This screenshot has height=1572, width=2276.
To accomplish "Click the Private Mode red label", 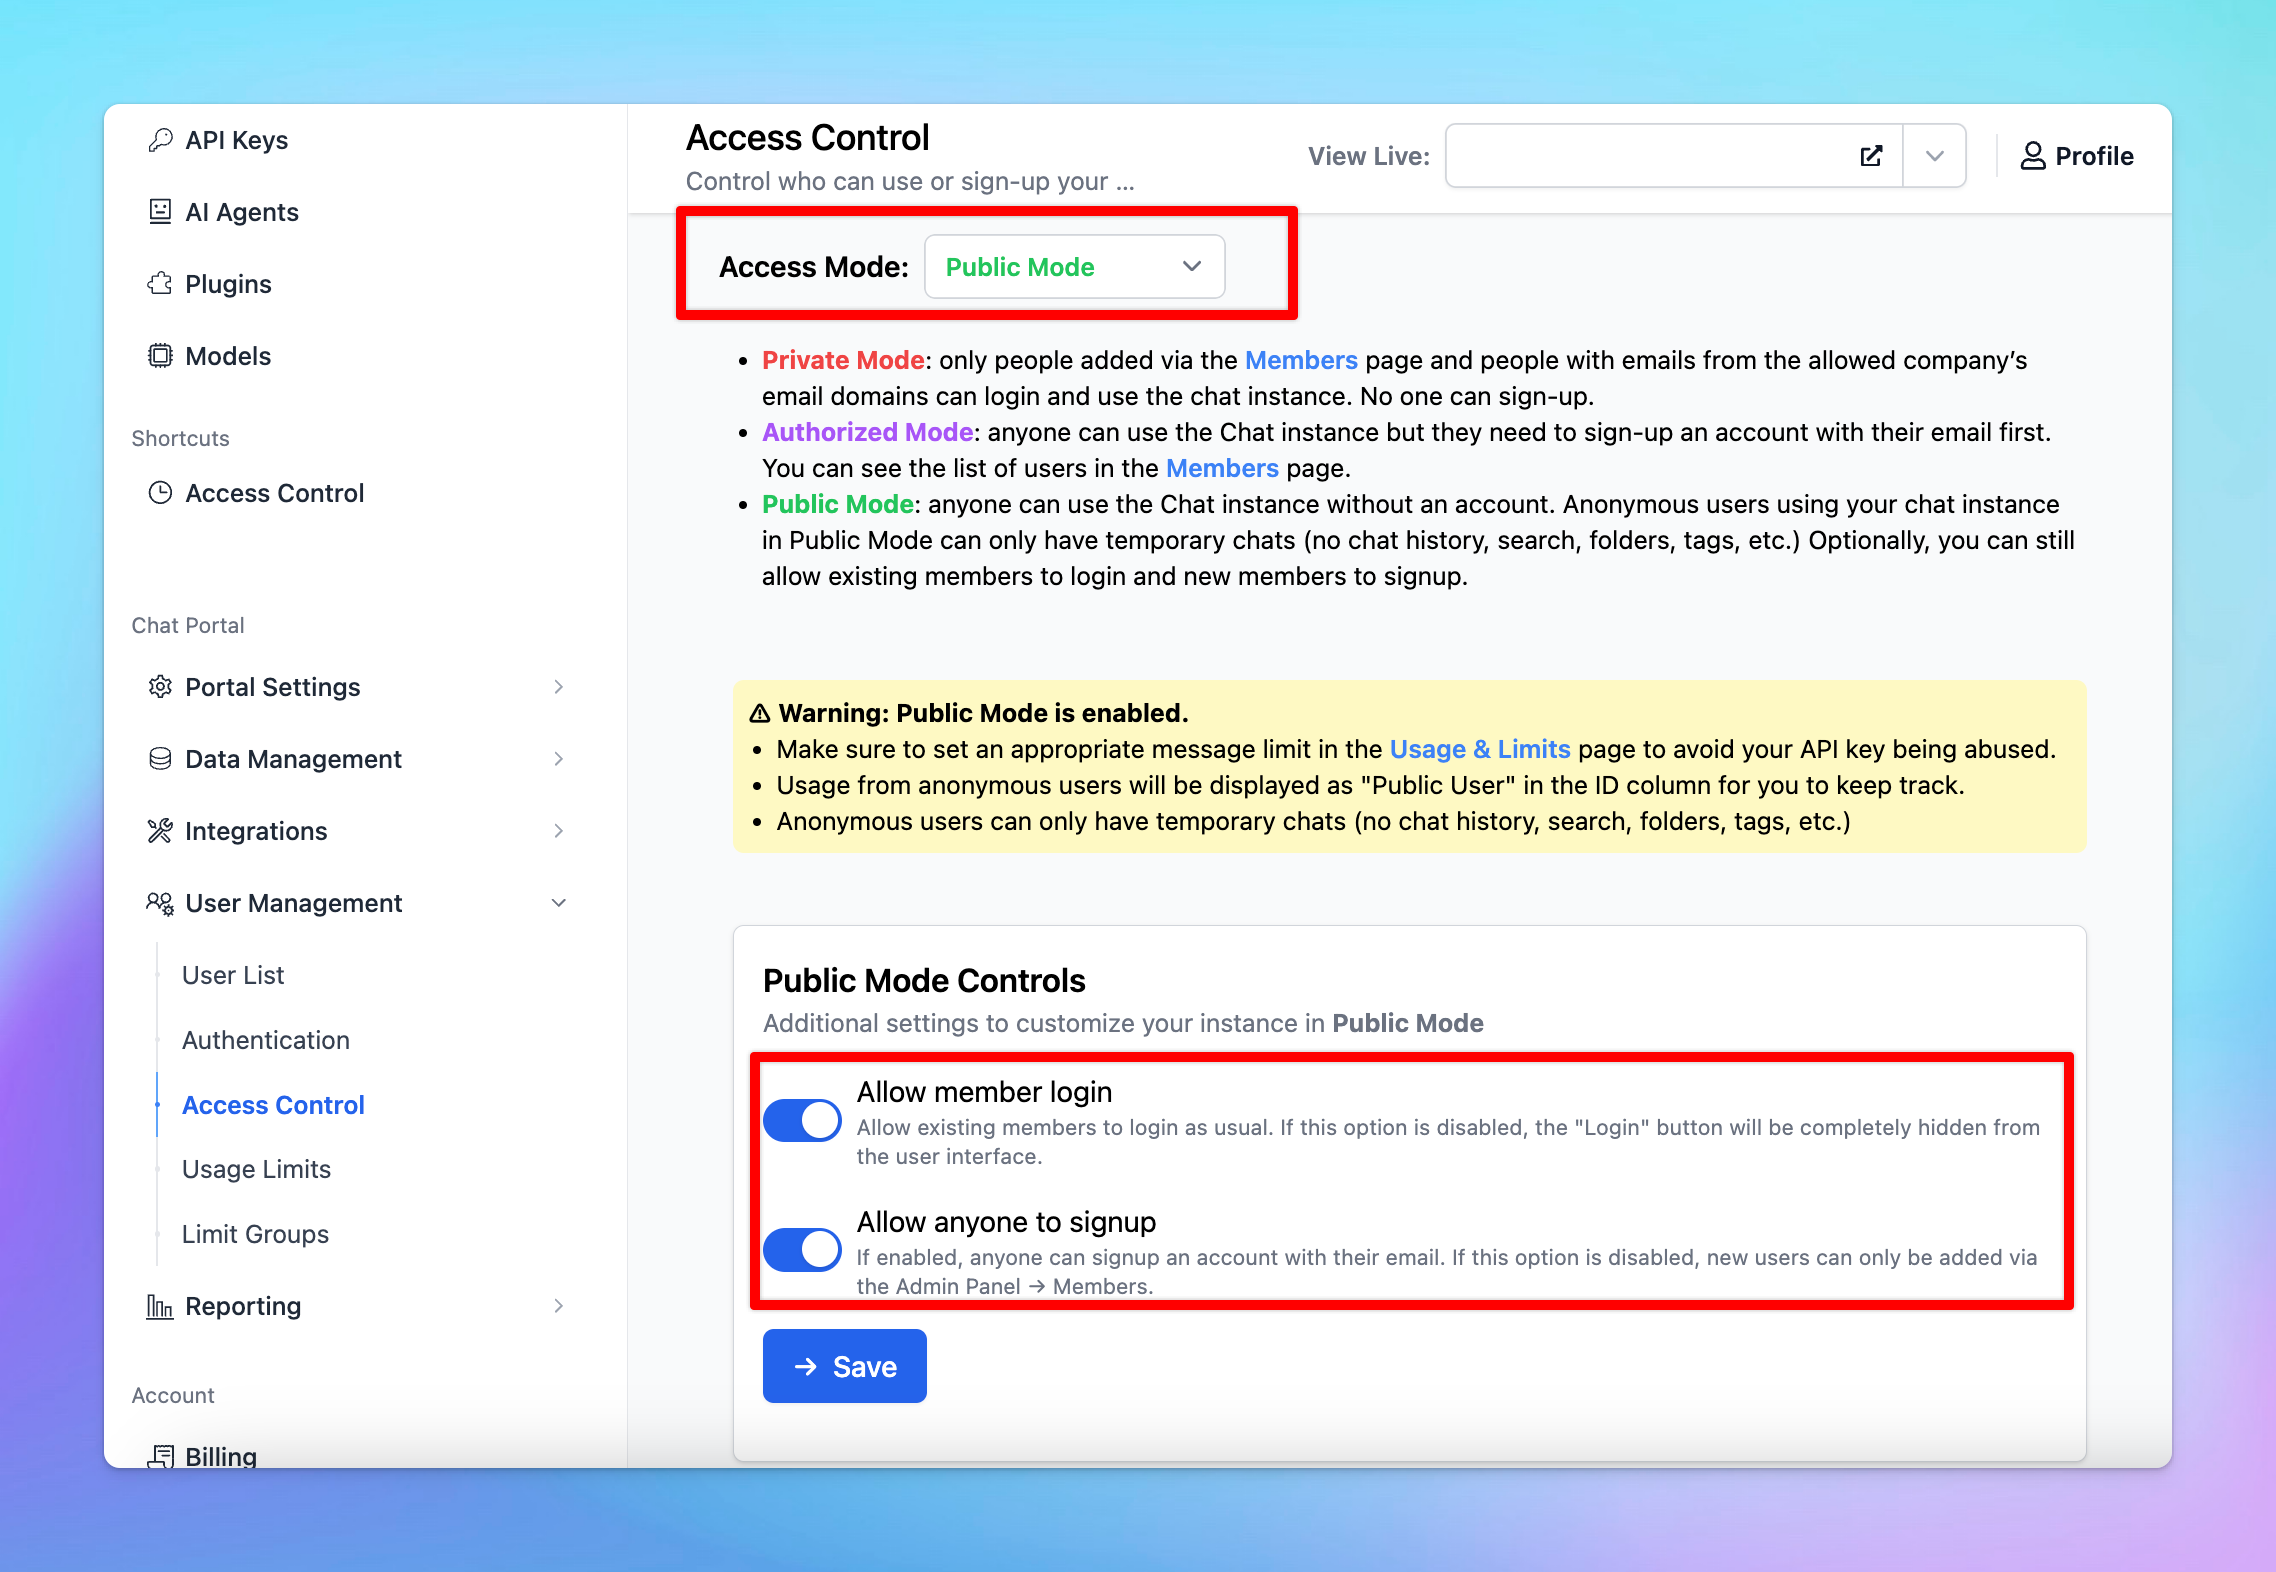I will click(843, 360).
